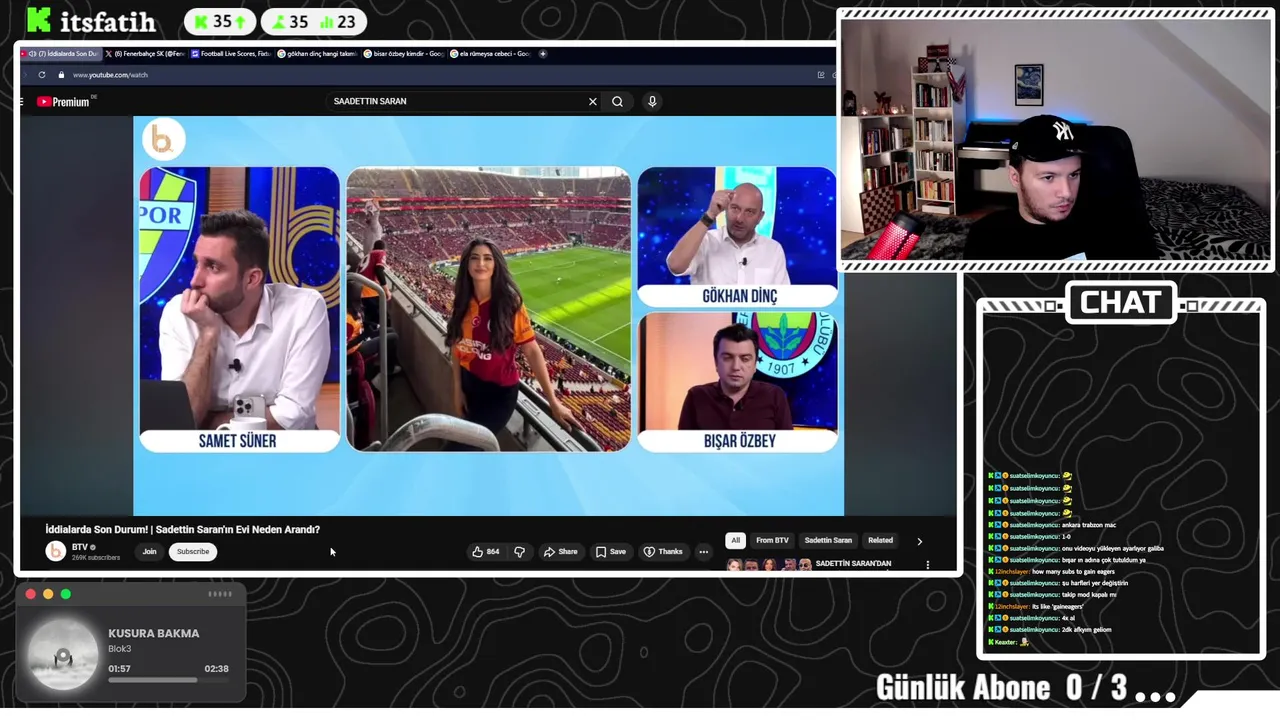Select the Related filter chip
Image resolution: width=1280 pixels, height=720 pixels.
click(x=880, y=540)
